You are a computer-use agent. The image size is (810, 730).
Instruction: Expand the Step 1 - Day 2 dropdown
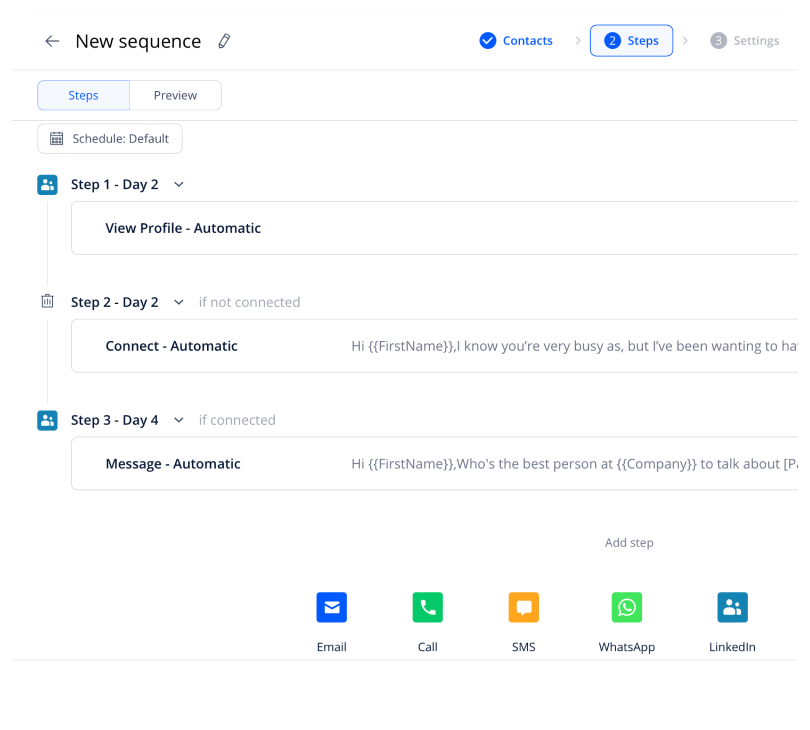click(179, 185)
